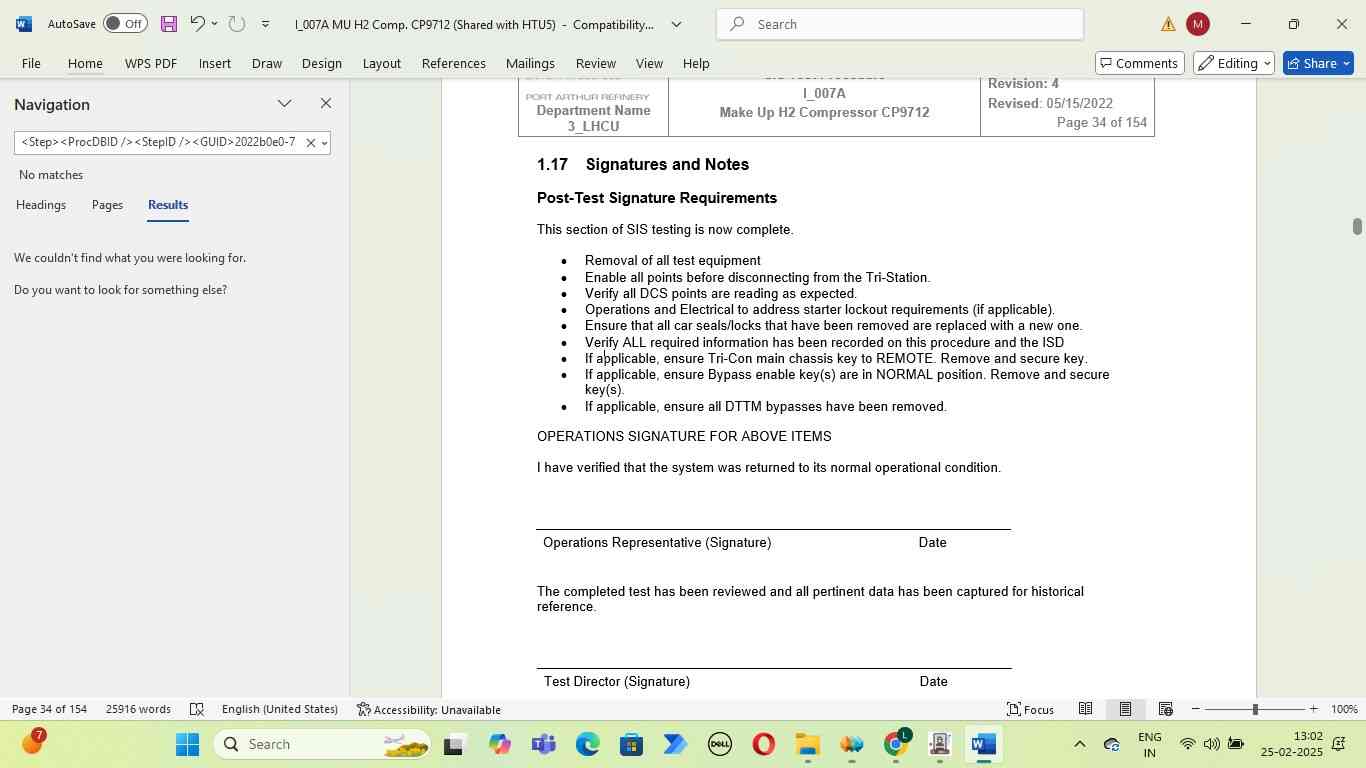Open the Draw ribbon tab
The image size is (1366, 768).
[x=266, y=63]
